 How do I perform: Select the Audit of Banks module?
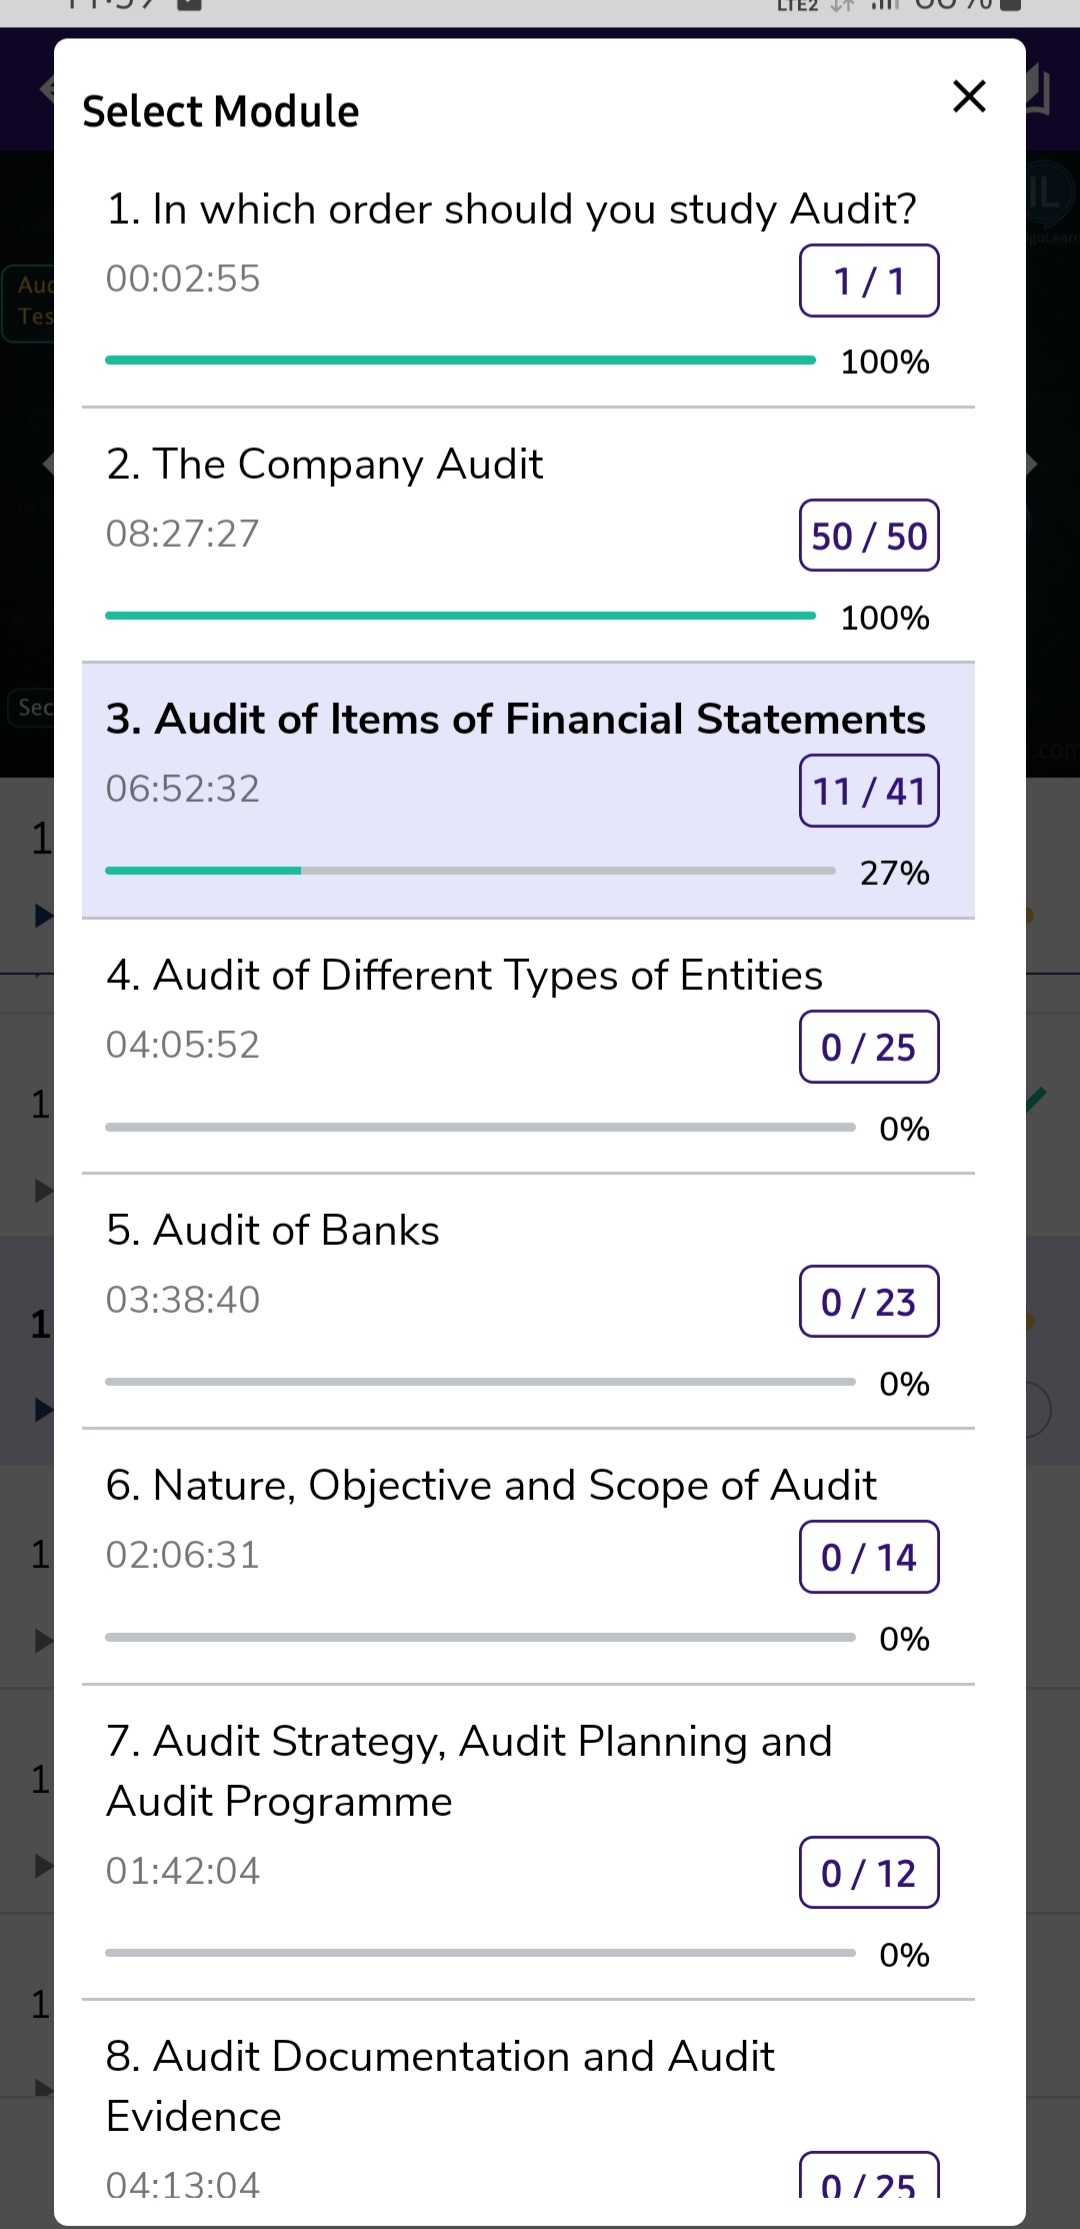pyautogui.click(x=273, y=1231)
